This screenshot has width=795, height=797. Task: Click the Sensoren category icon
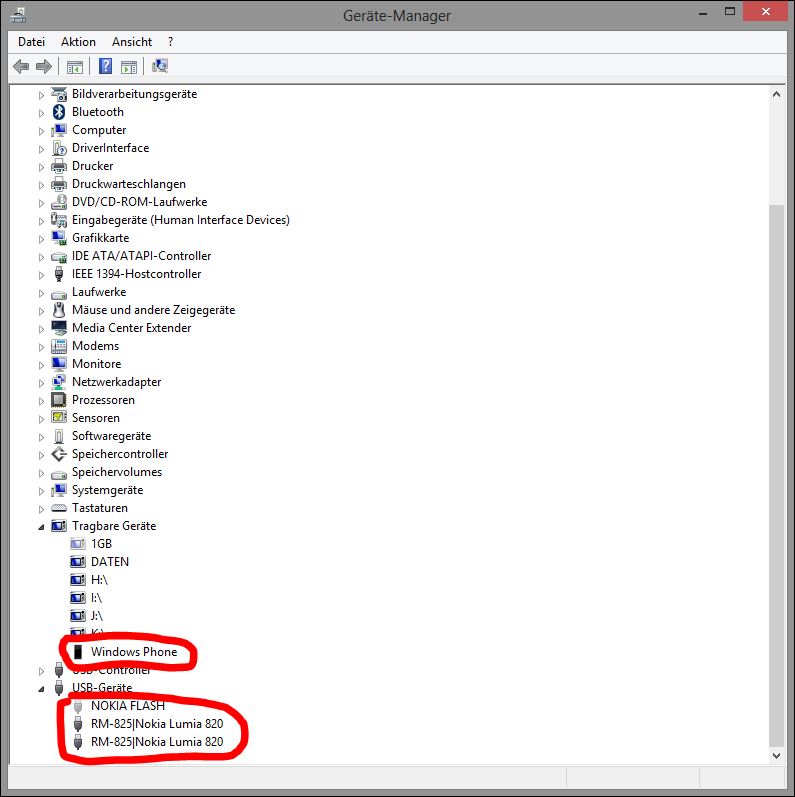click(x=59, y=418)
